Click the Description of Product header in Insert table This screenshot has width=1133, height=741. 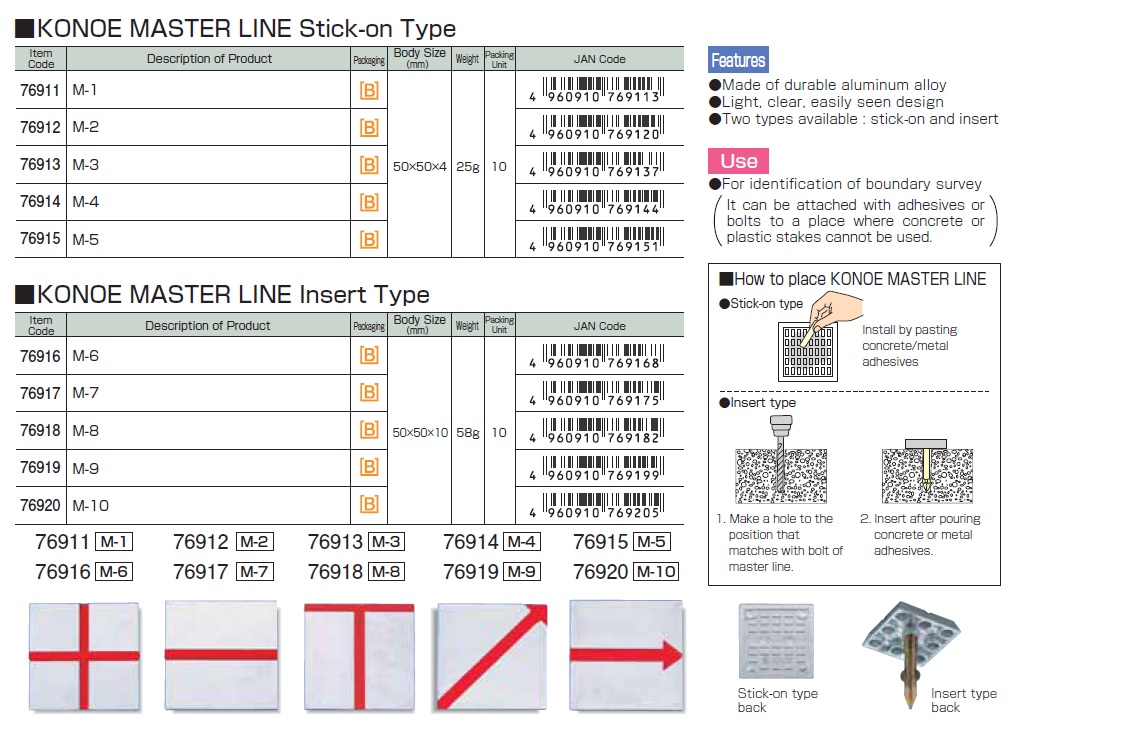(x=208, y=325)
